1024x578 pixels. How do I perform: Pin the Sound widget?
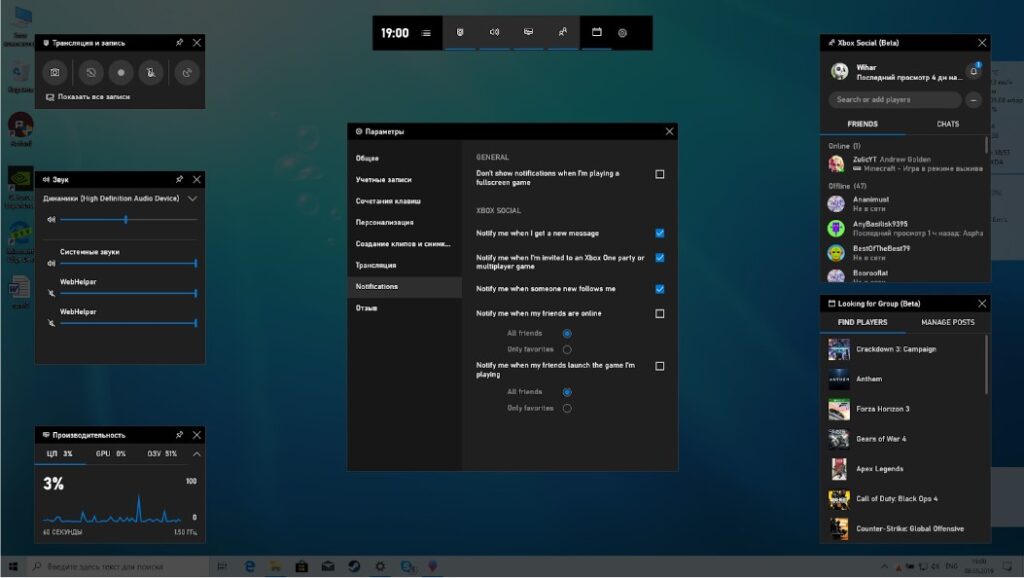tap(179, 179)
